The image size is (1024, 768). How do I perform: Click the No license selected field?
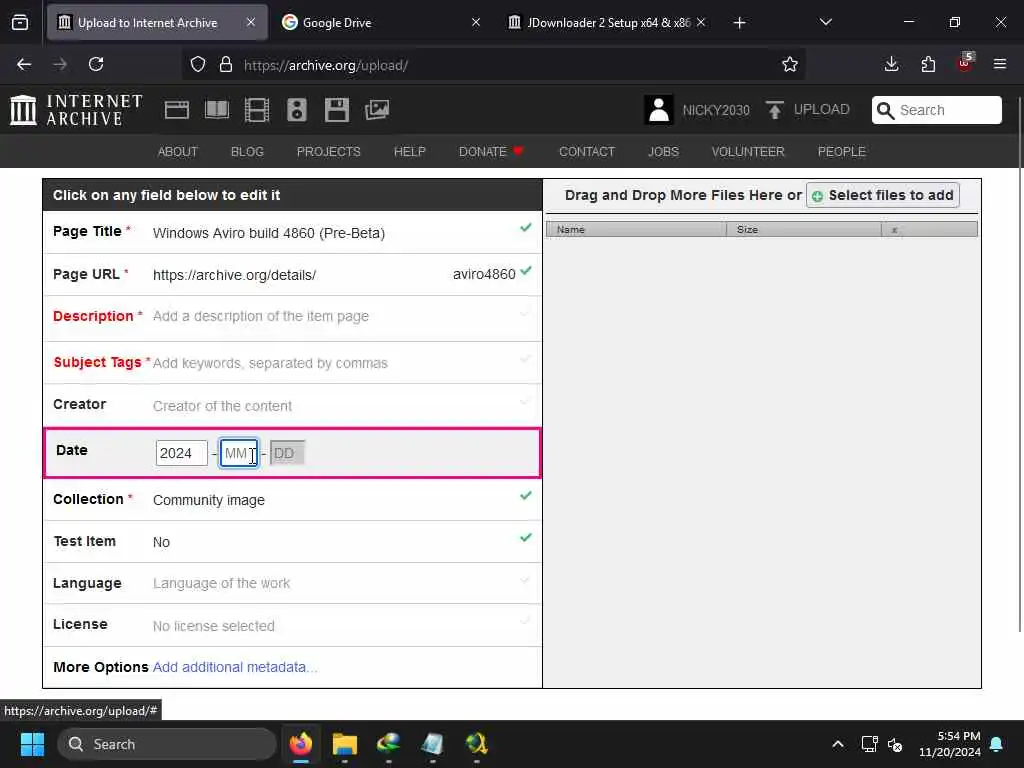(x=214, y=626)
